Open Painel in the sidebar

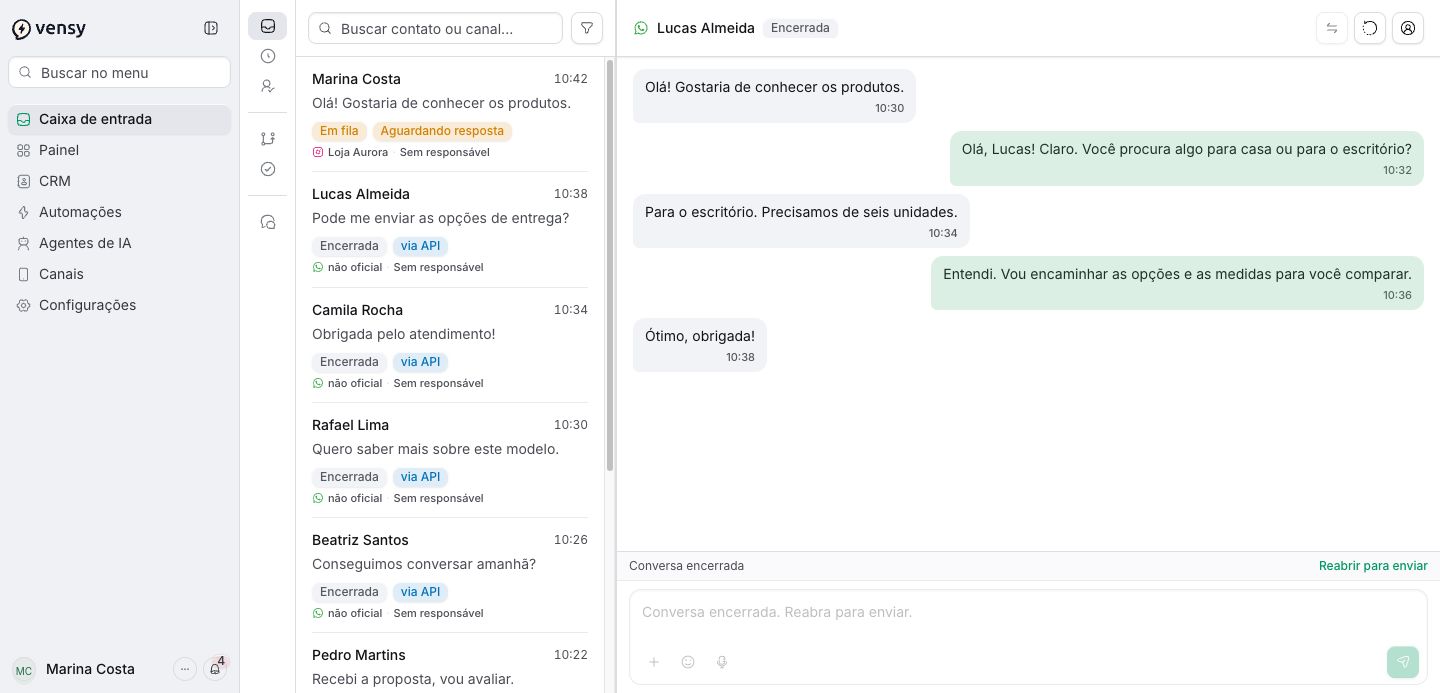(120, 150)
